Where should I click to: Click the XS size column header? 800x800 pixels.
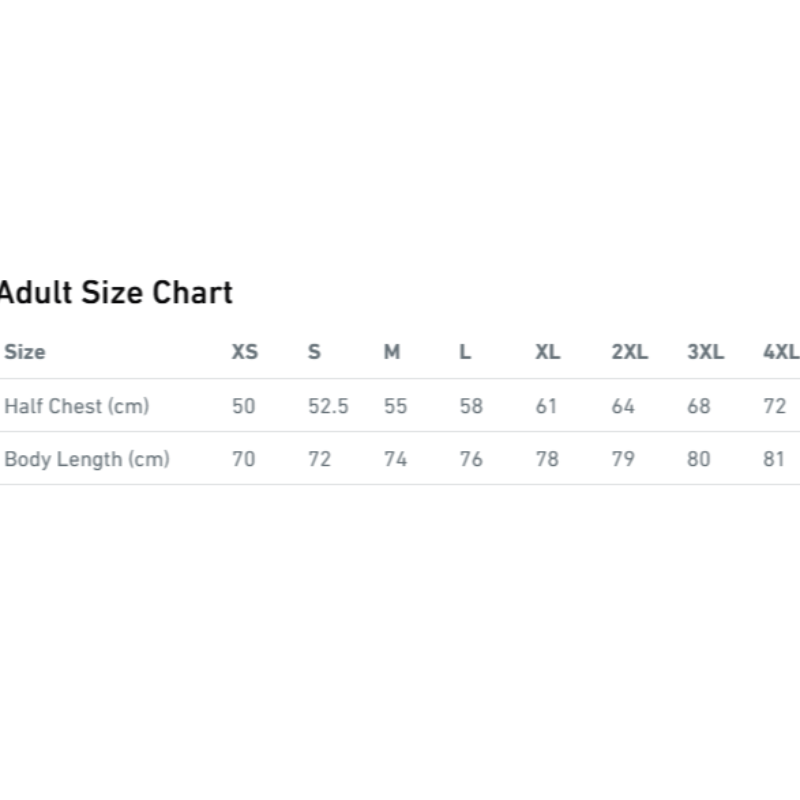[x=245, y=352]
